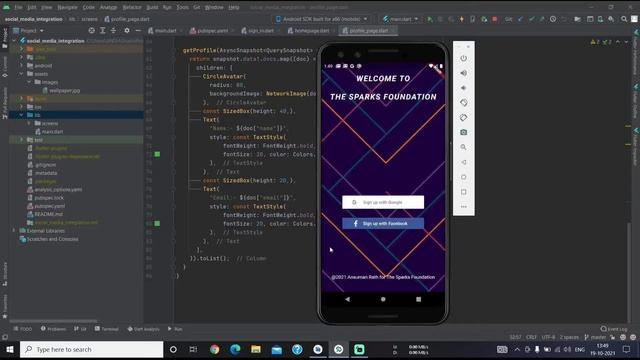
Task: Open the Project view selector dropdown
Action: tap(29, 31)
